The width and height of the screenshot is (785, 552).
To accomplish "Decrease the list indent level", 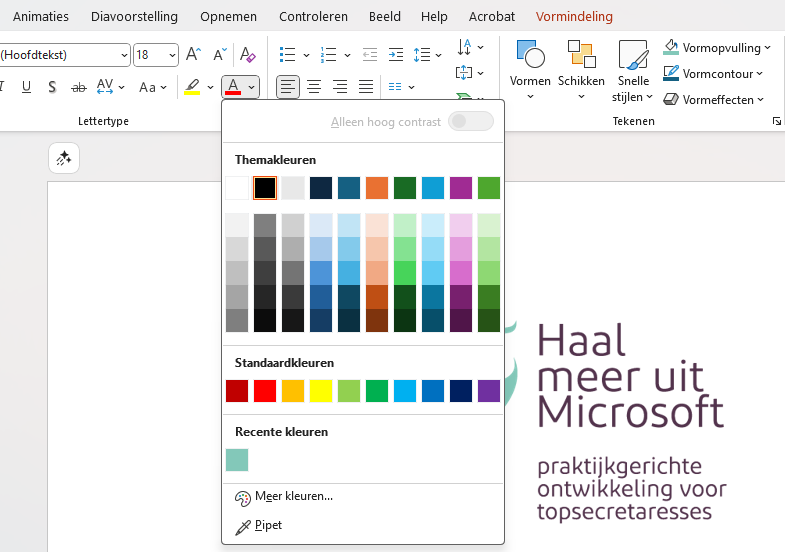I will click(x=370, y=55).
